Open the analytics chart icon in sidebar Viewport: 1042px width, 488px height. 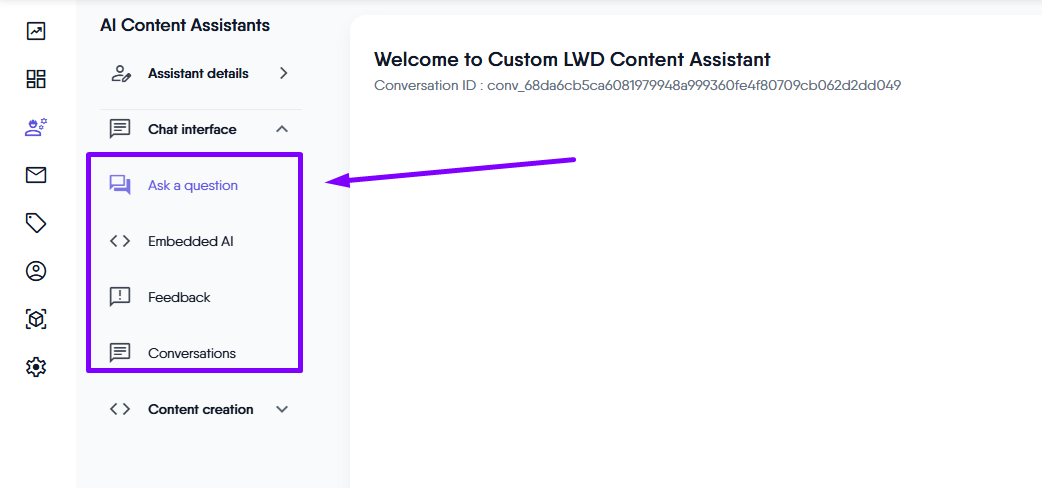point(36,31)
